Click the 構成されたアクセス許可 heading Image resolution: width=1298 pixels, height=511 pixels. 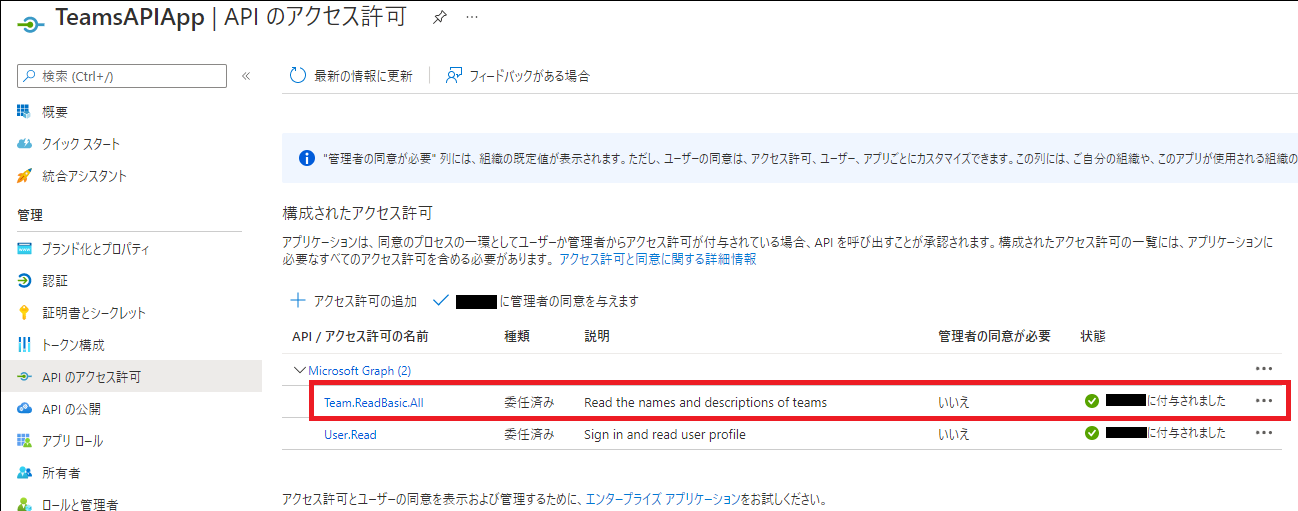tap(357, 213)
